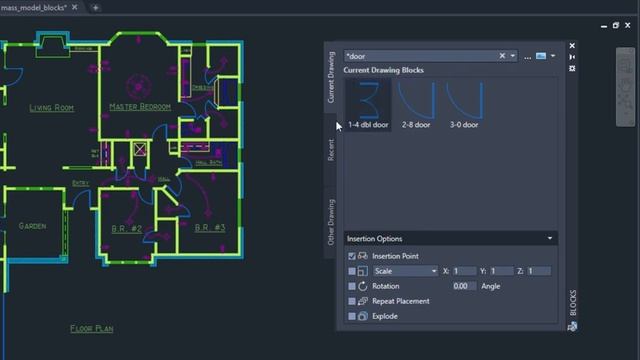Toggle auto-hide on the Blocks palette
640x360 pixels.
click(572, 57)
